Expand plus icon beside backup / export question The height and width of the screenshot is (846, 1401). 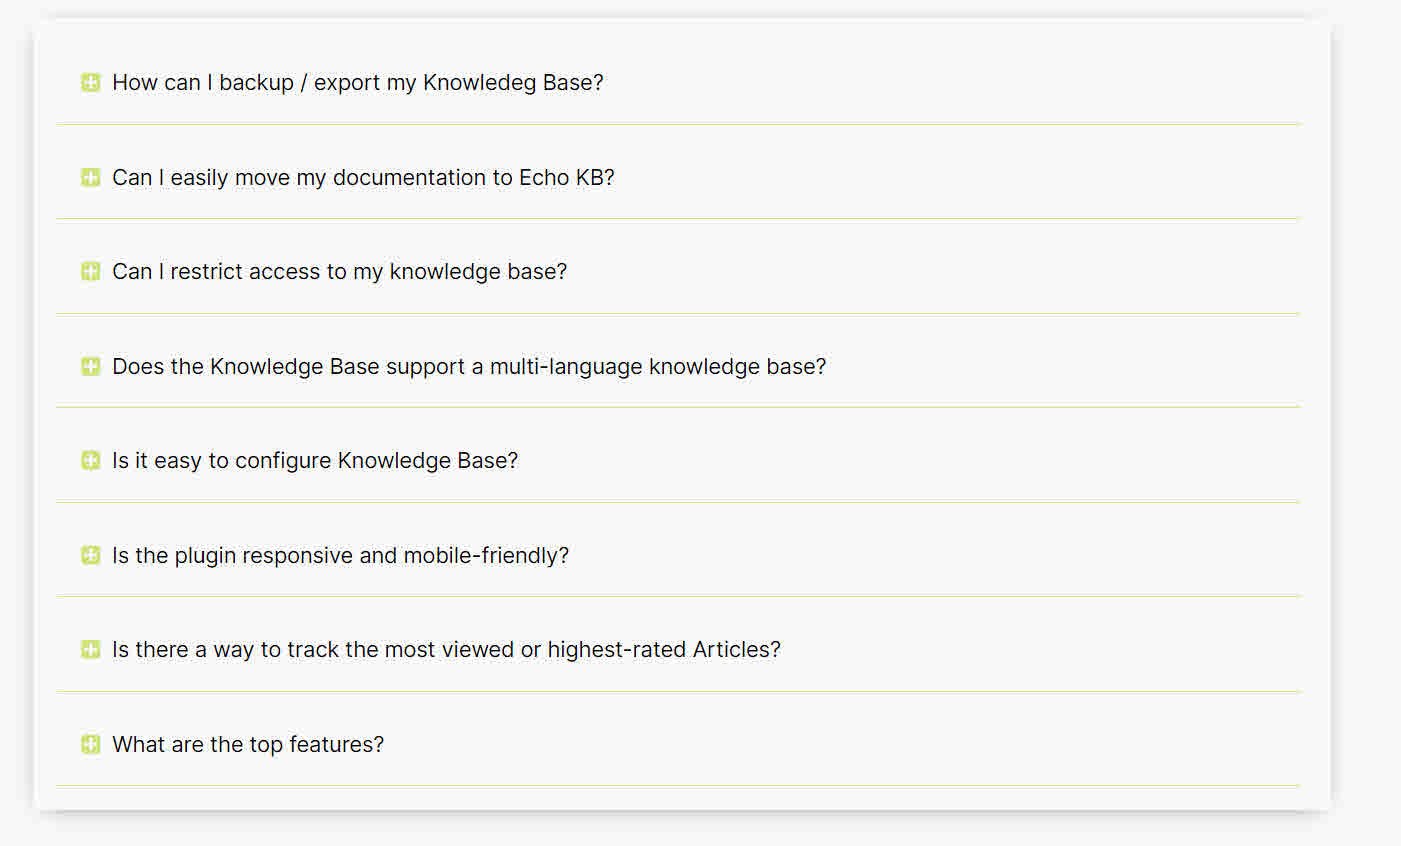[x=90, y=82]
